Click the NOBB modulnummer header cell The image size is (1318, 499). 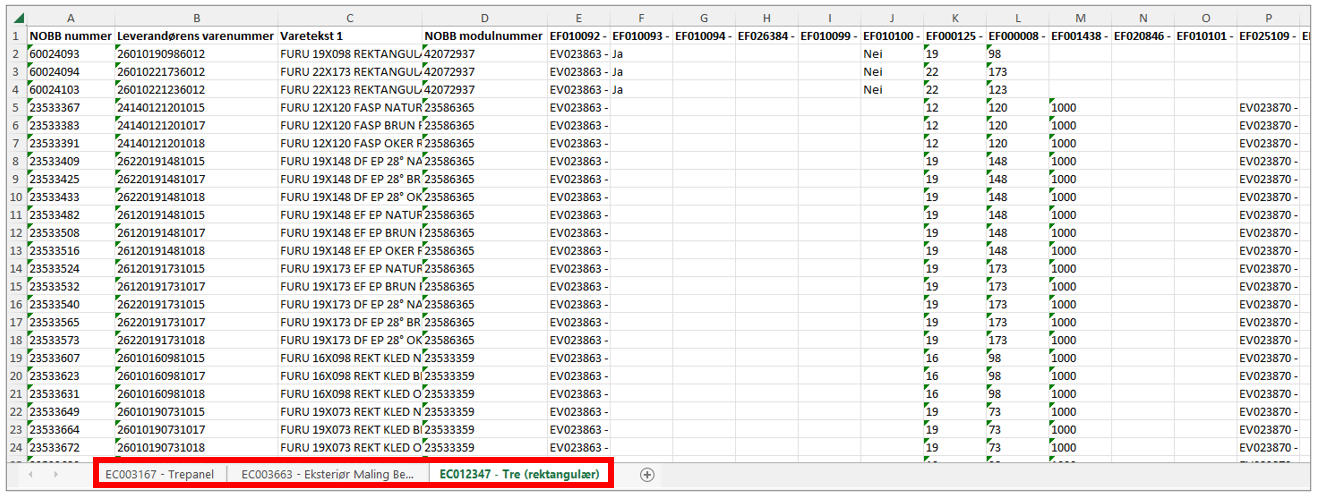[x=484, y=36]
